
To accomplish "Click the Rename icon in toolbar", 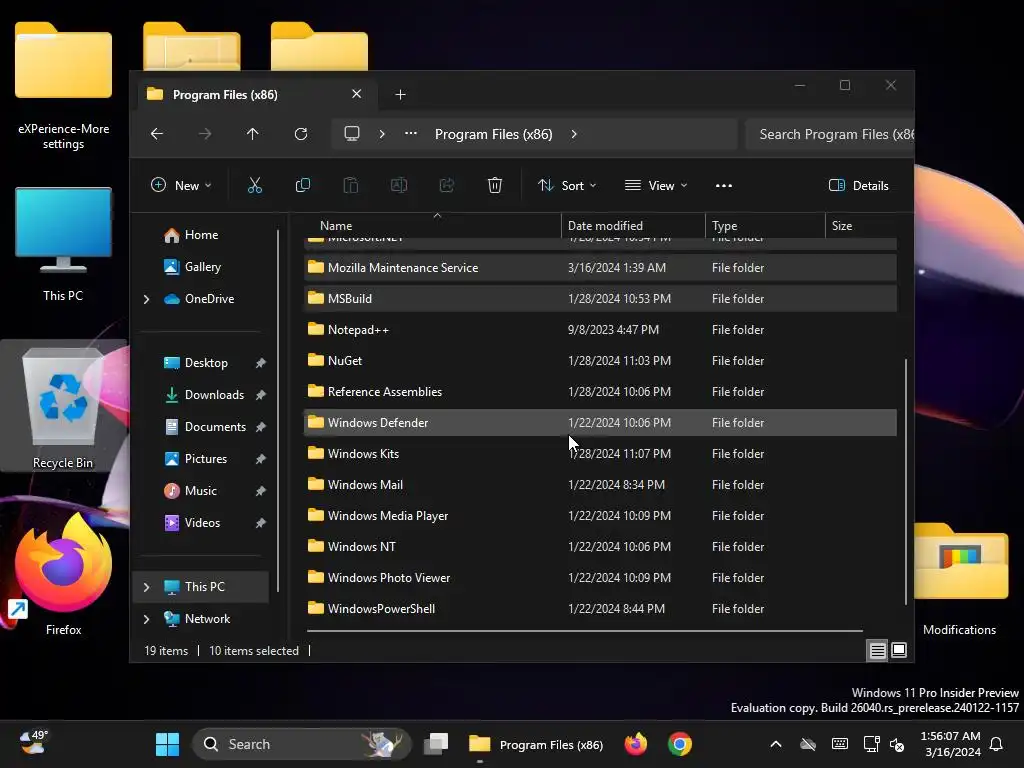I will (398, 185).
